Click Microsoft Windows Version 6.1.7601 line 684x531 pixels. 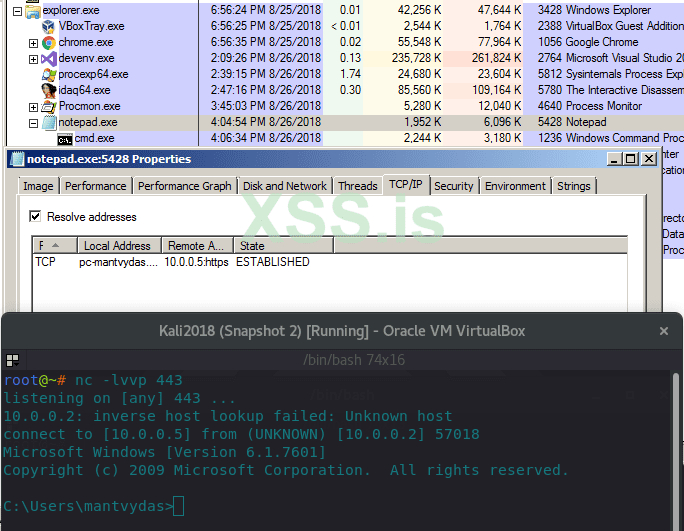[x=164, y=452]
